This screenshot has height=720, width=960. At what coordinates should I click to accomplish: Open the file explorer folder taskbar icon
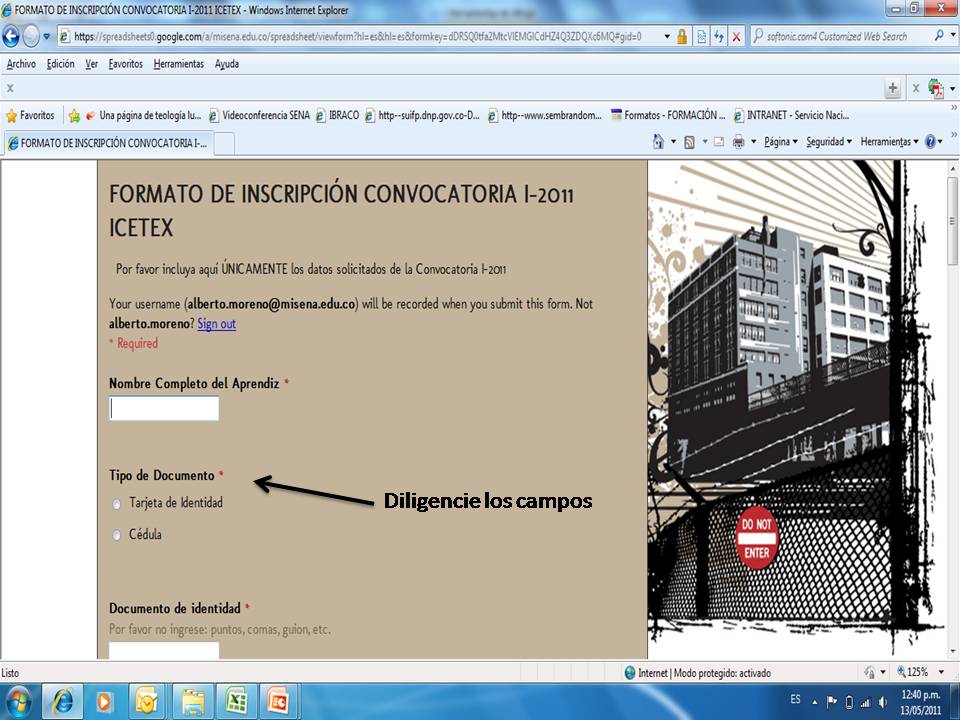[193, 702]
